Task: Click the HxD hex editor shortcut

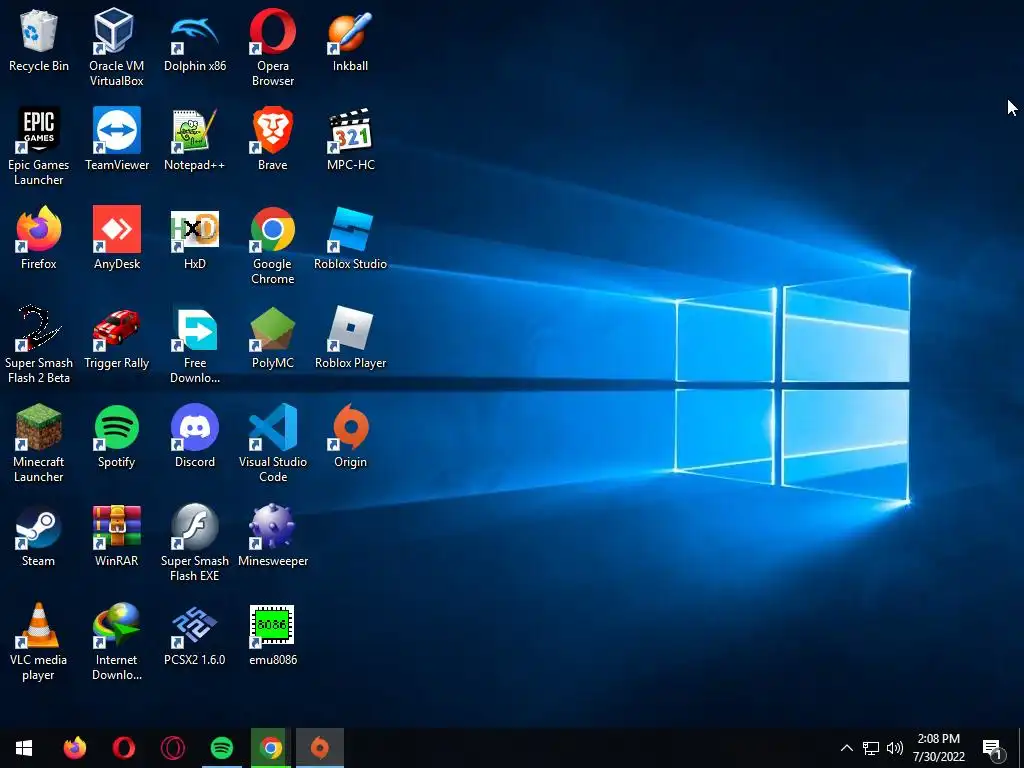Action: tap(195, 238)
